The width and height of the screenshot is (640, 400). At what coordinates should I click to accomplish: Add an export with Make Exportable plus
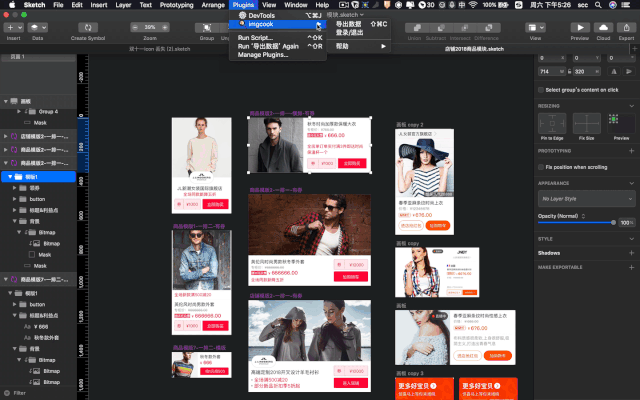[x=631, y=267]
